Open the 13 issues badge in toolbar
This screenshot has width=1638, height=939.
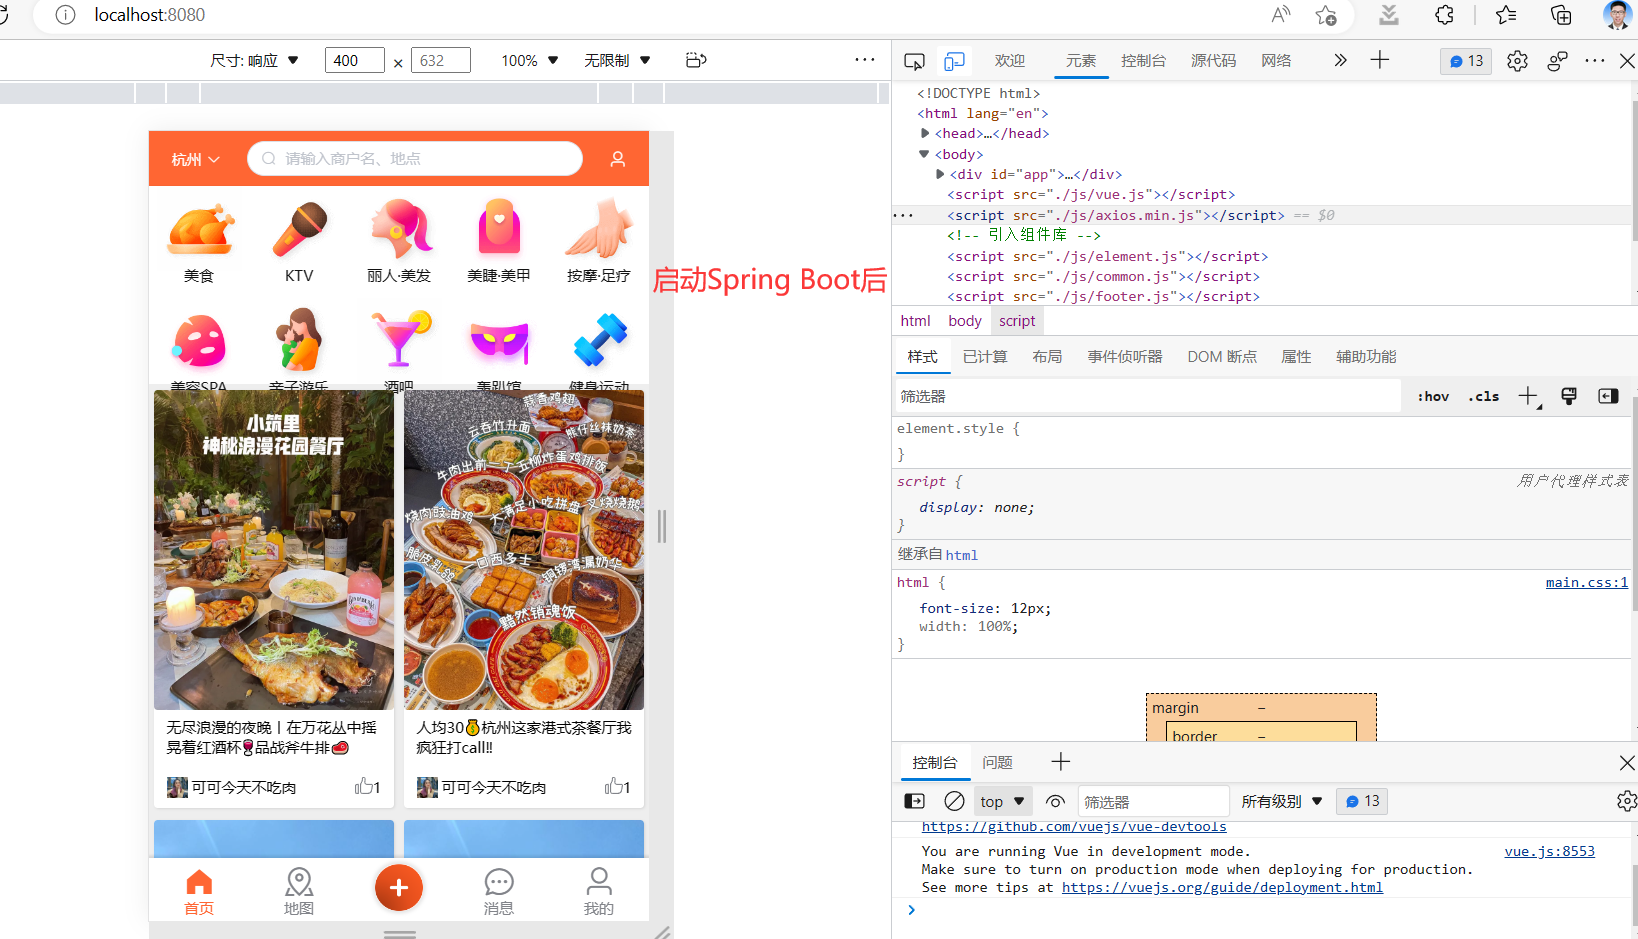click(1466, 61)
